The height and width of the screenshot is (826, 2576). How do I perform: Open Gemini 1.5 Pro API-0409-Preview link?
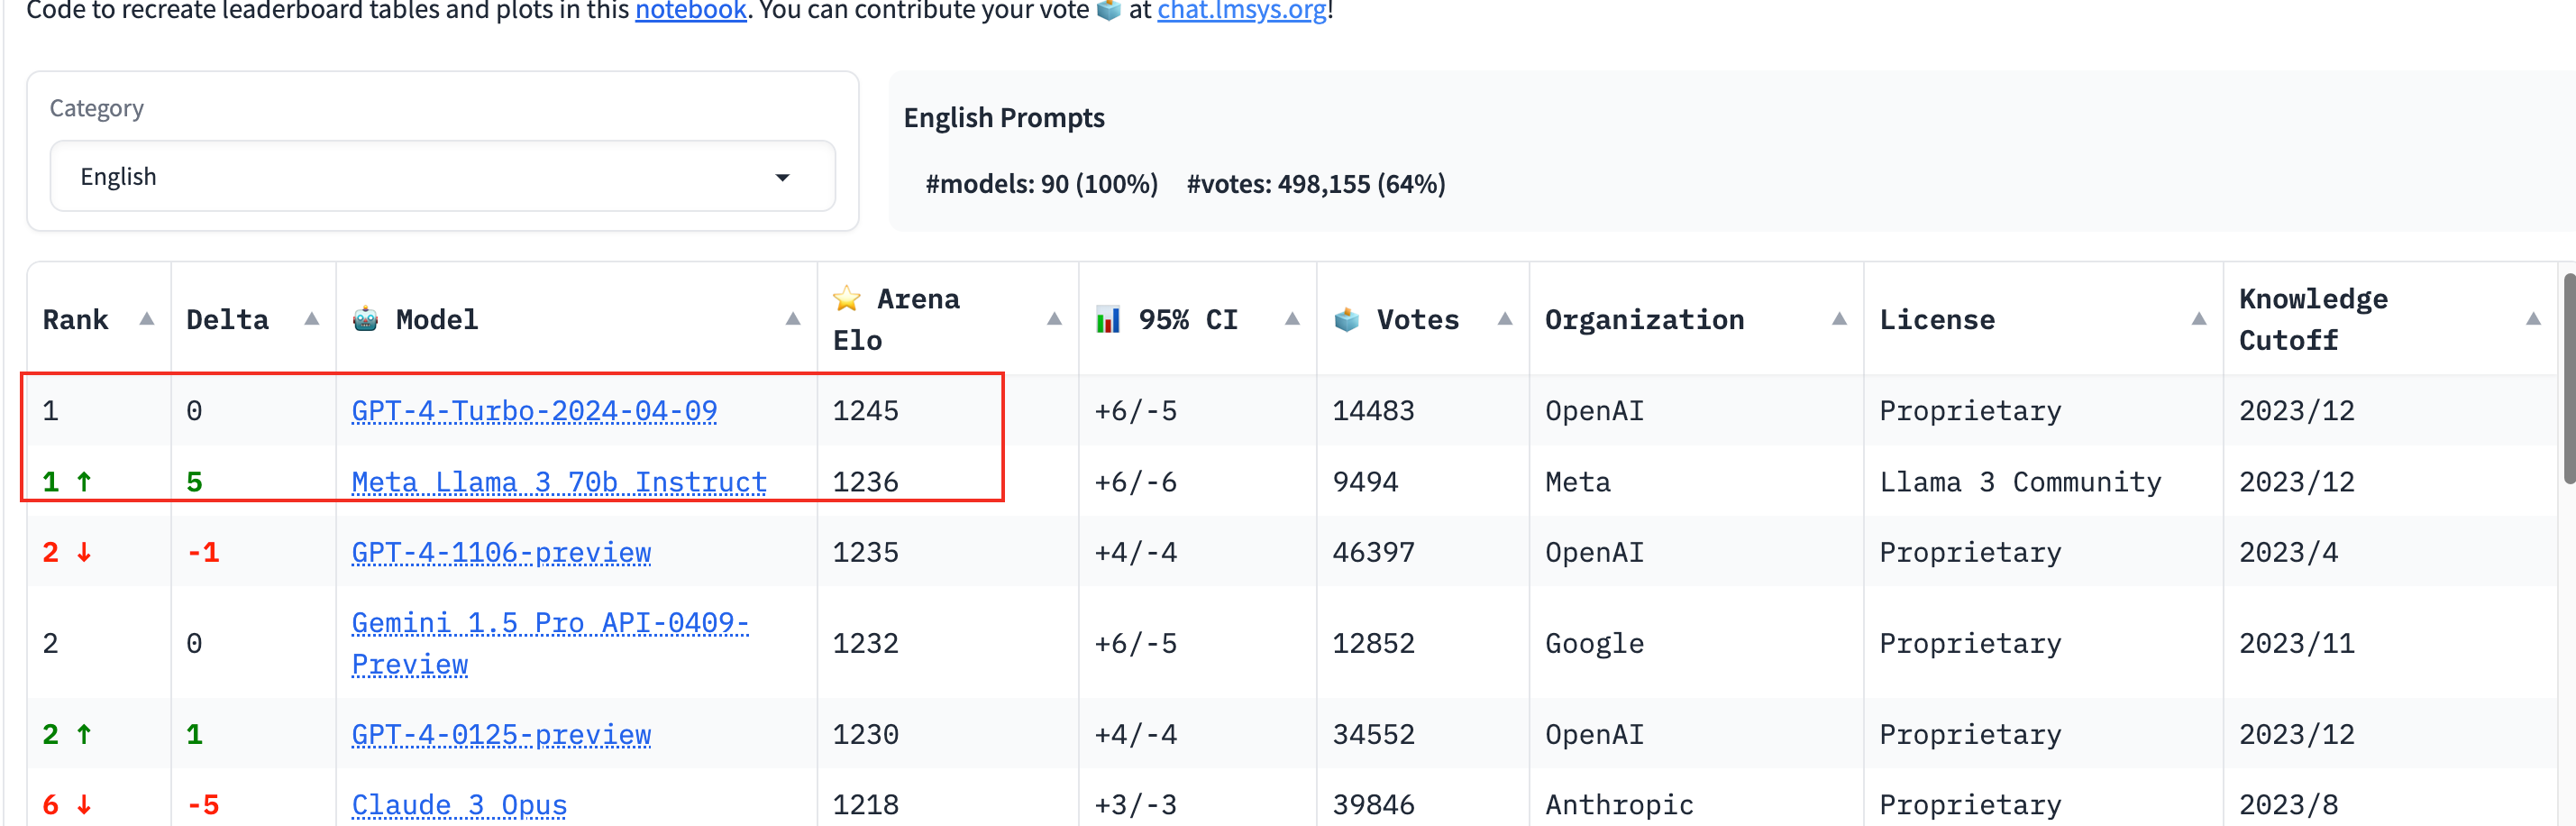click(x=550, y=643)
